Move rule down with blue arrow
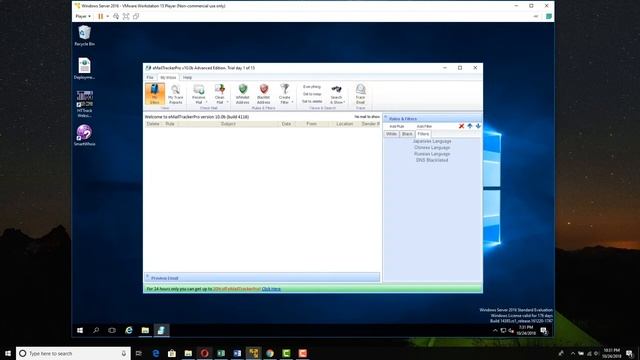This screenshot has height=360, width=640. pyautogui.click(x=478, y=126)
